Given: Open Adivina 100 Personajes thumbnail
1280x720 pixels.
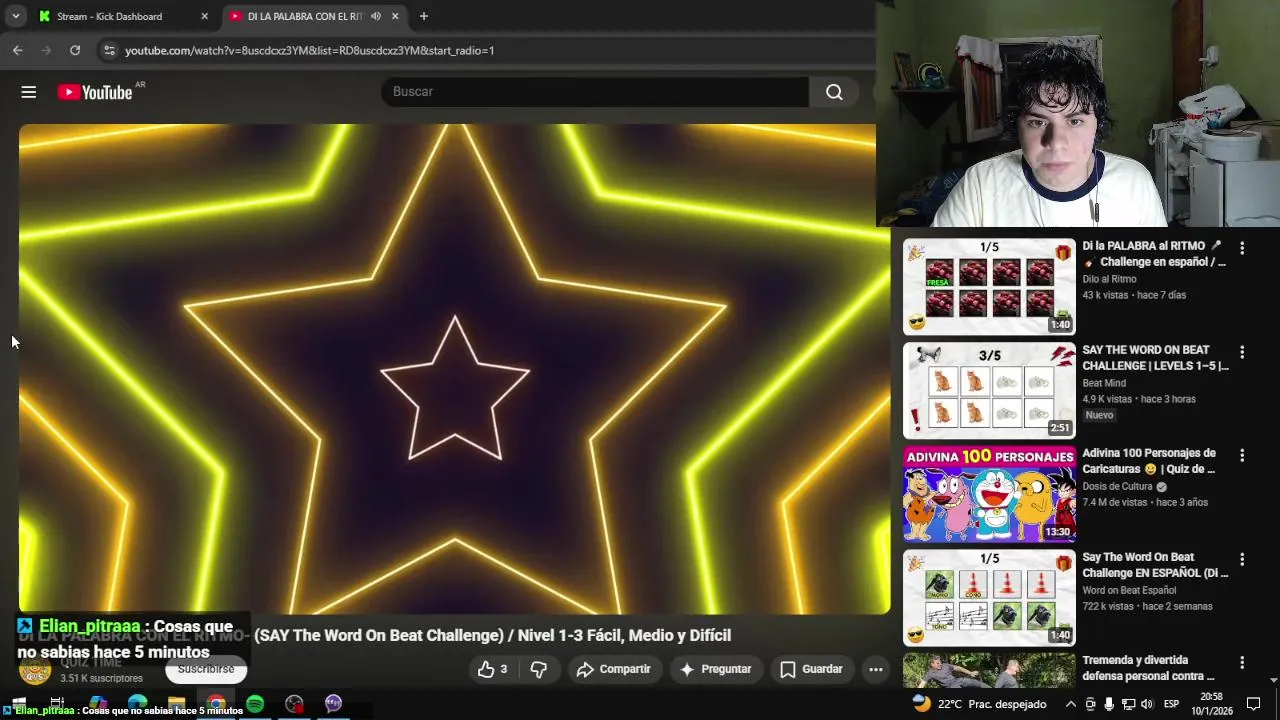Looking at the screenshot, I should [x=989, y=494].
